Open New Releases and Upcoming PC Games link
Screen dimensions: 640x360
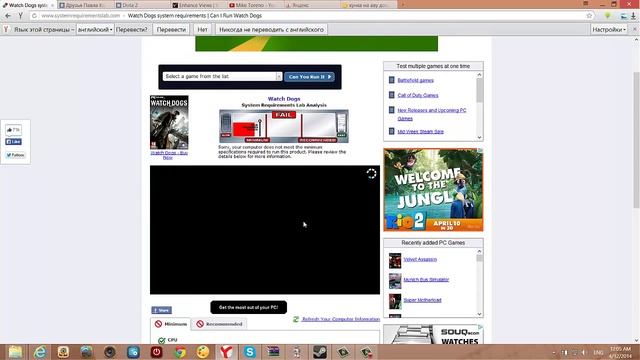pyautogui.click(x=431, y=114)
